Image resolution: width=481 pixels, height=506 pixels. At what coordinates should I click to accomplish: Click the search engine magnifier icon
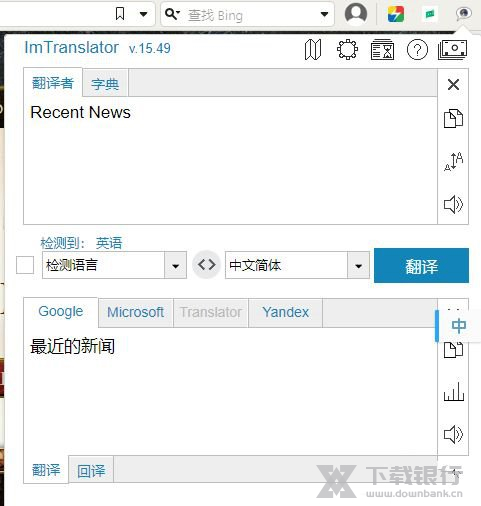click(172, 14)
